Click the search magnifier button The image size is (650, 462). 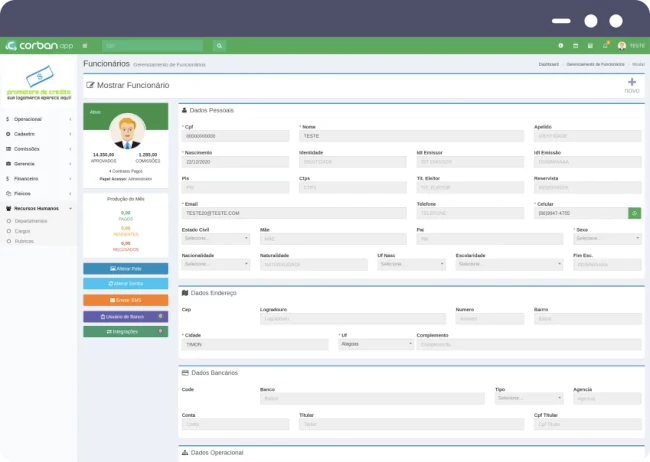tap(219, 46)
